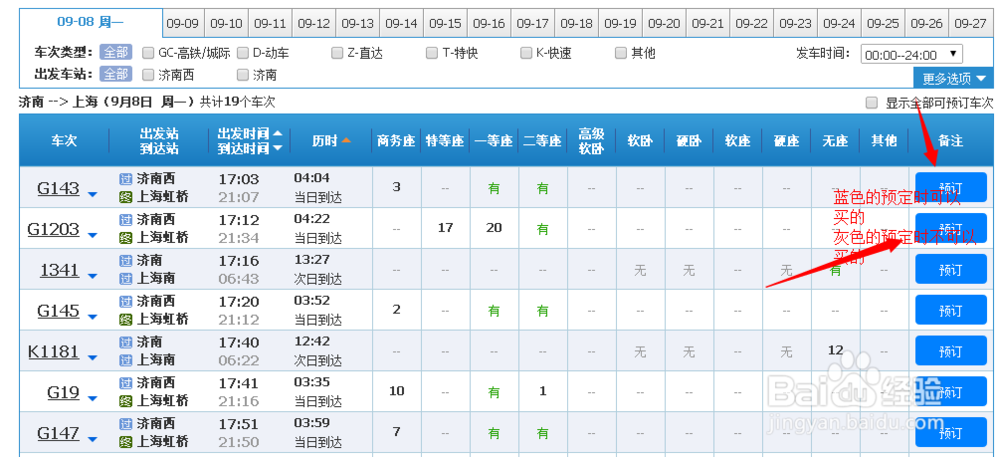The width and height of the screenshot is (1000, 457).
Task: Click 商务座 count 10 for G19
Action: [x=397, y=391]
